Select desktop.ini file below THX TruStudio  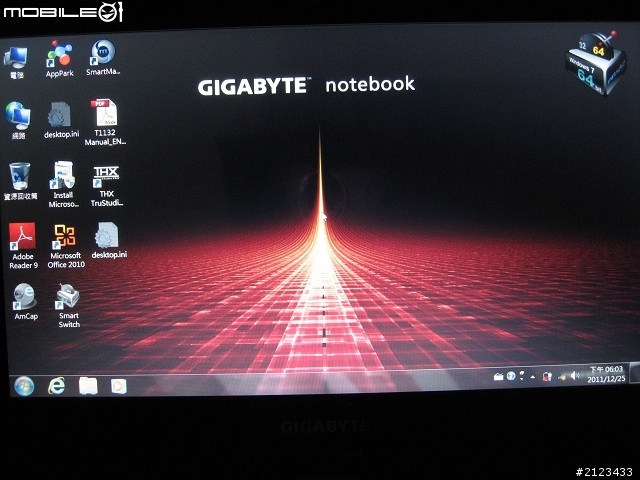(x=109, y=241)
